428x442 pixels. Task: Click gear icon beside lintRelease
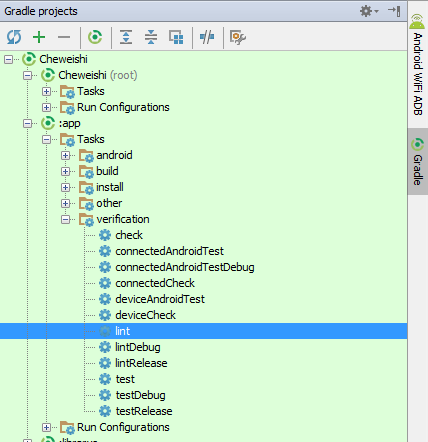pyautogui.click(x=105, y=363)
